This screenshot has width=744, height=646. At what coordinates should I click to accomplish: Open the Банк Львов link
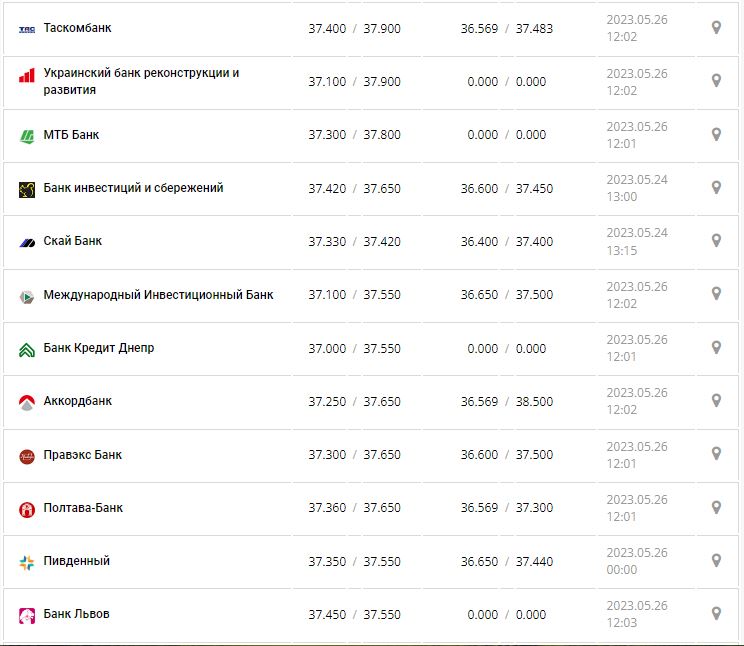pyautogui.click(x=77, y=614)
